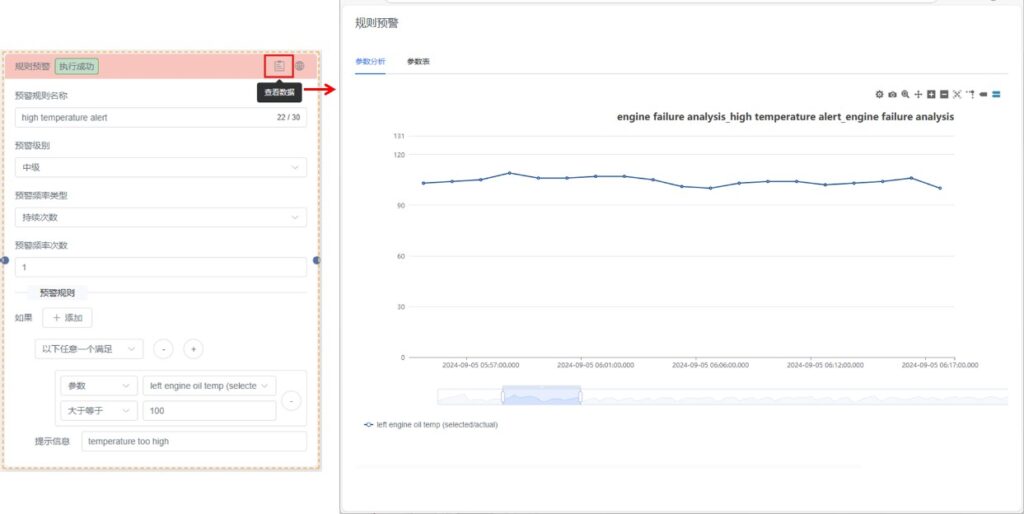The width and height of the screenshot is (1024, 514).
Task: Click the globe icon in rule header
Action: tap(299, 66)
